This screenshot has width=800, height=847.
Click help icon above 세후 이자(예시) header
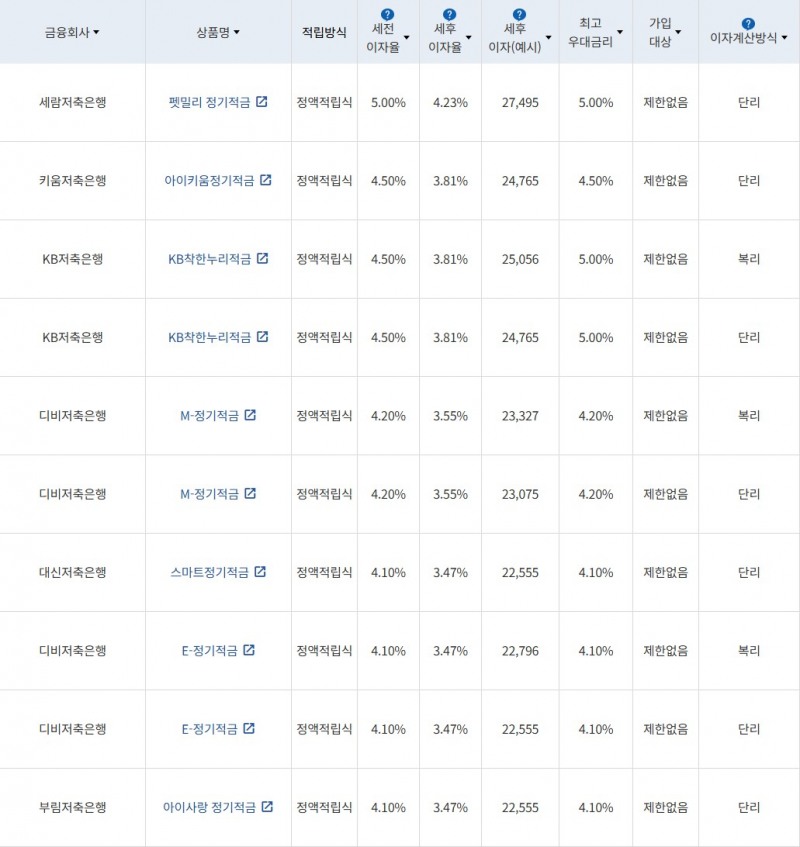tap(519, 15)
